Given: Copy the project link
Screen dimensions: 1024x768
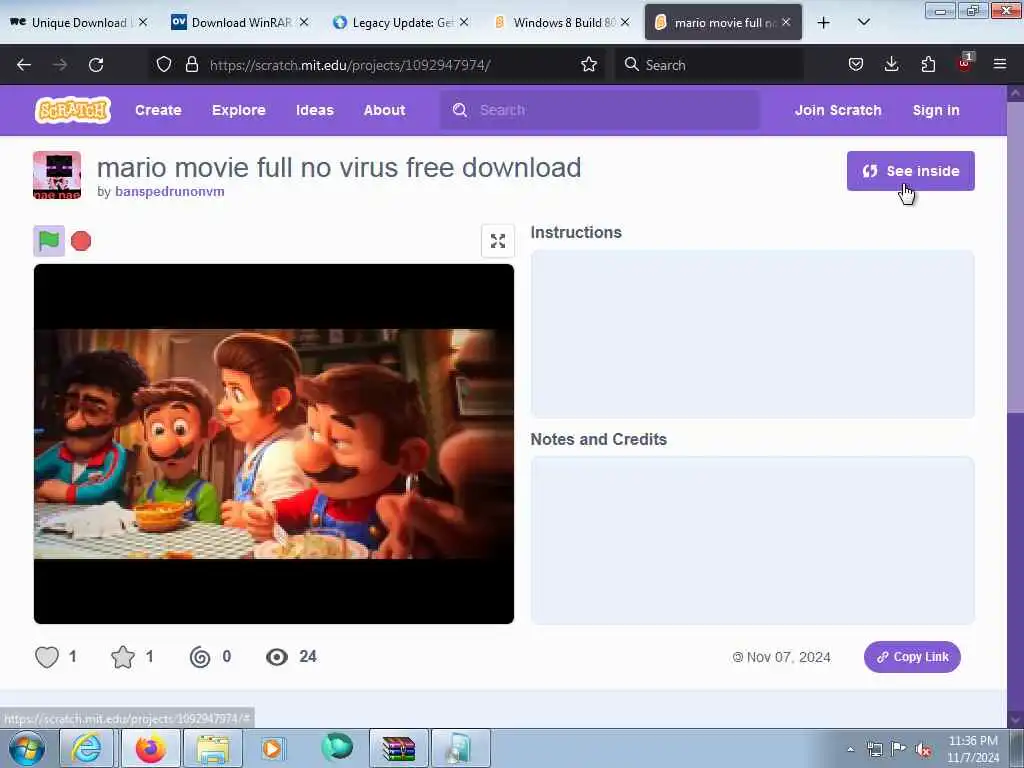Looking at the screenshot, I should (x=912, y=657).
